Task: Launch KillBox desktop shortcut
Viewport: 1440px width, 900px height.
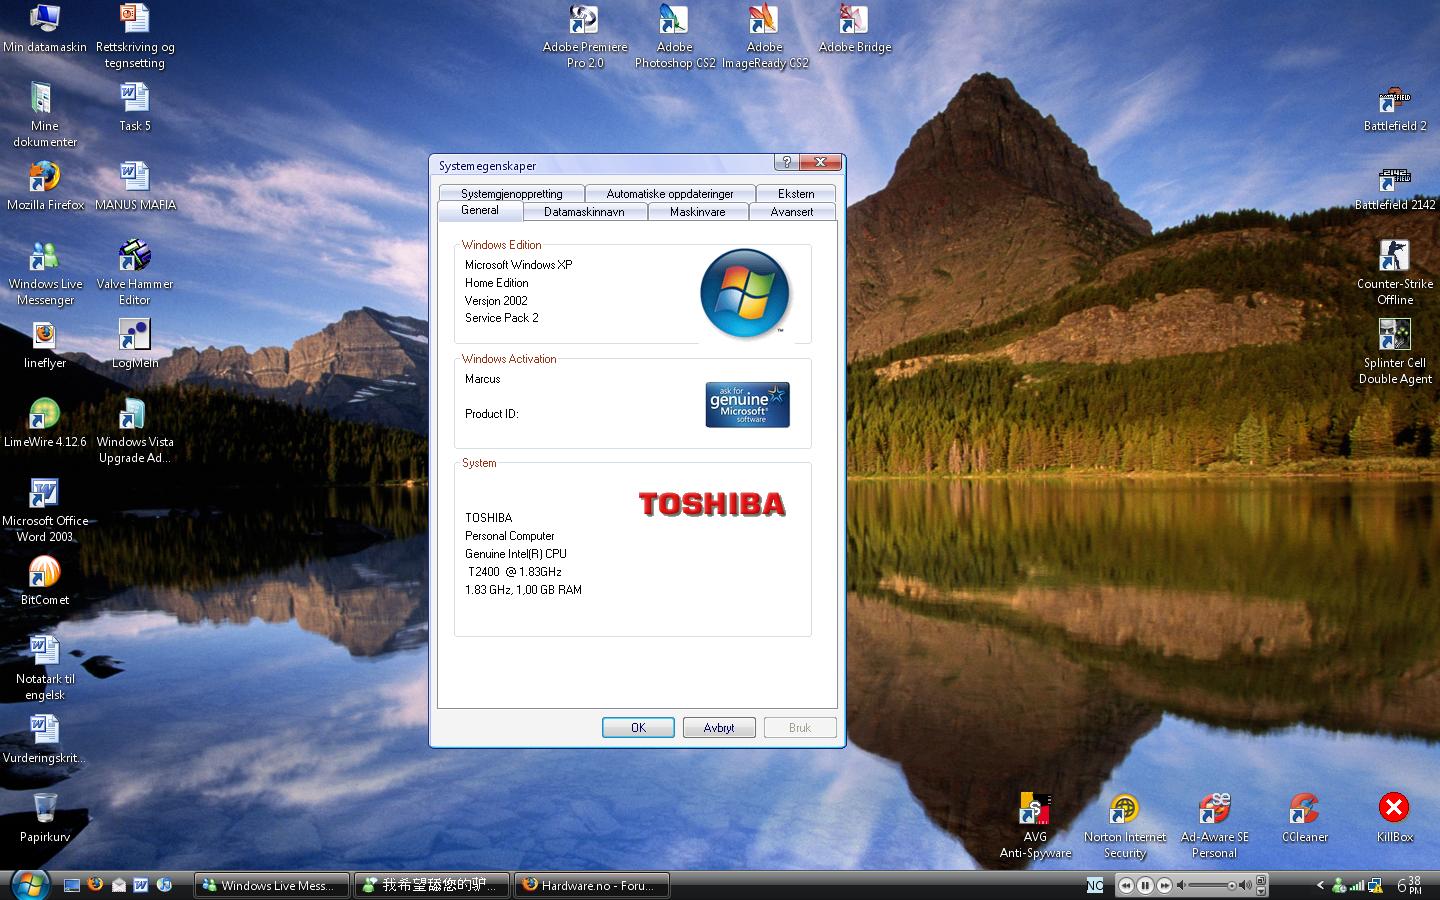Action: click(1394, 818)
